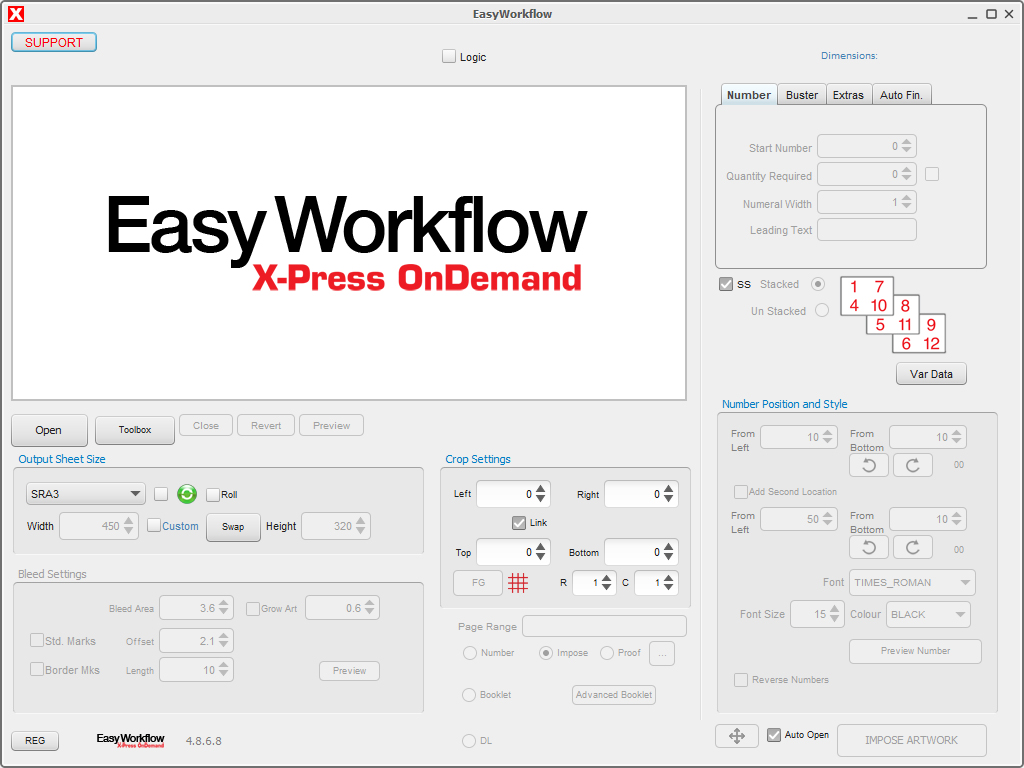Click the ellipsis button beside Proof
The width and height of the screenshot is (1024, 768).
tap(662, 653)
